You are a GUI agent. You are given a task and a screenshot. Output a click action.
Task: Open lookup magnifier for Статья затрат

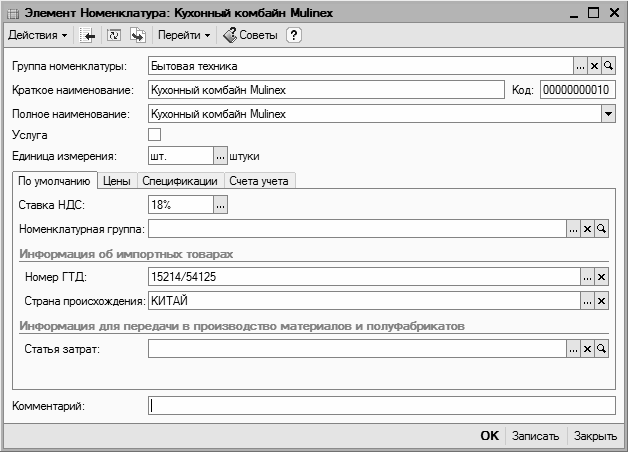(x=601, y=349)
